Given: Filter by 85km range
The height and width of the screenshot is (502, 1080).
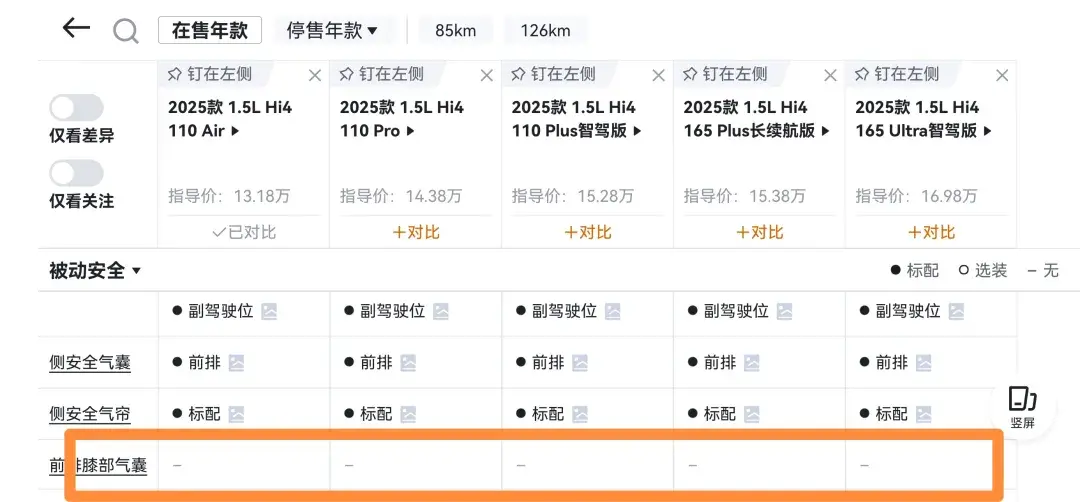Looking at the screenshot, I should [455, 30].
